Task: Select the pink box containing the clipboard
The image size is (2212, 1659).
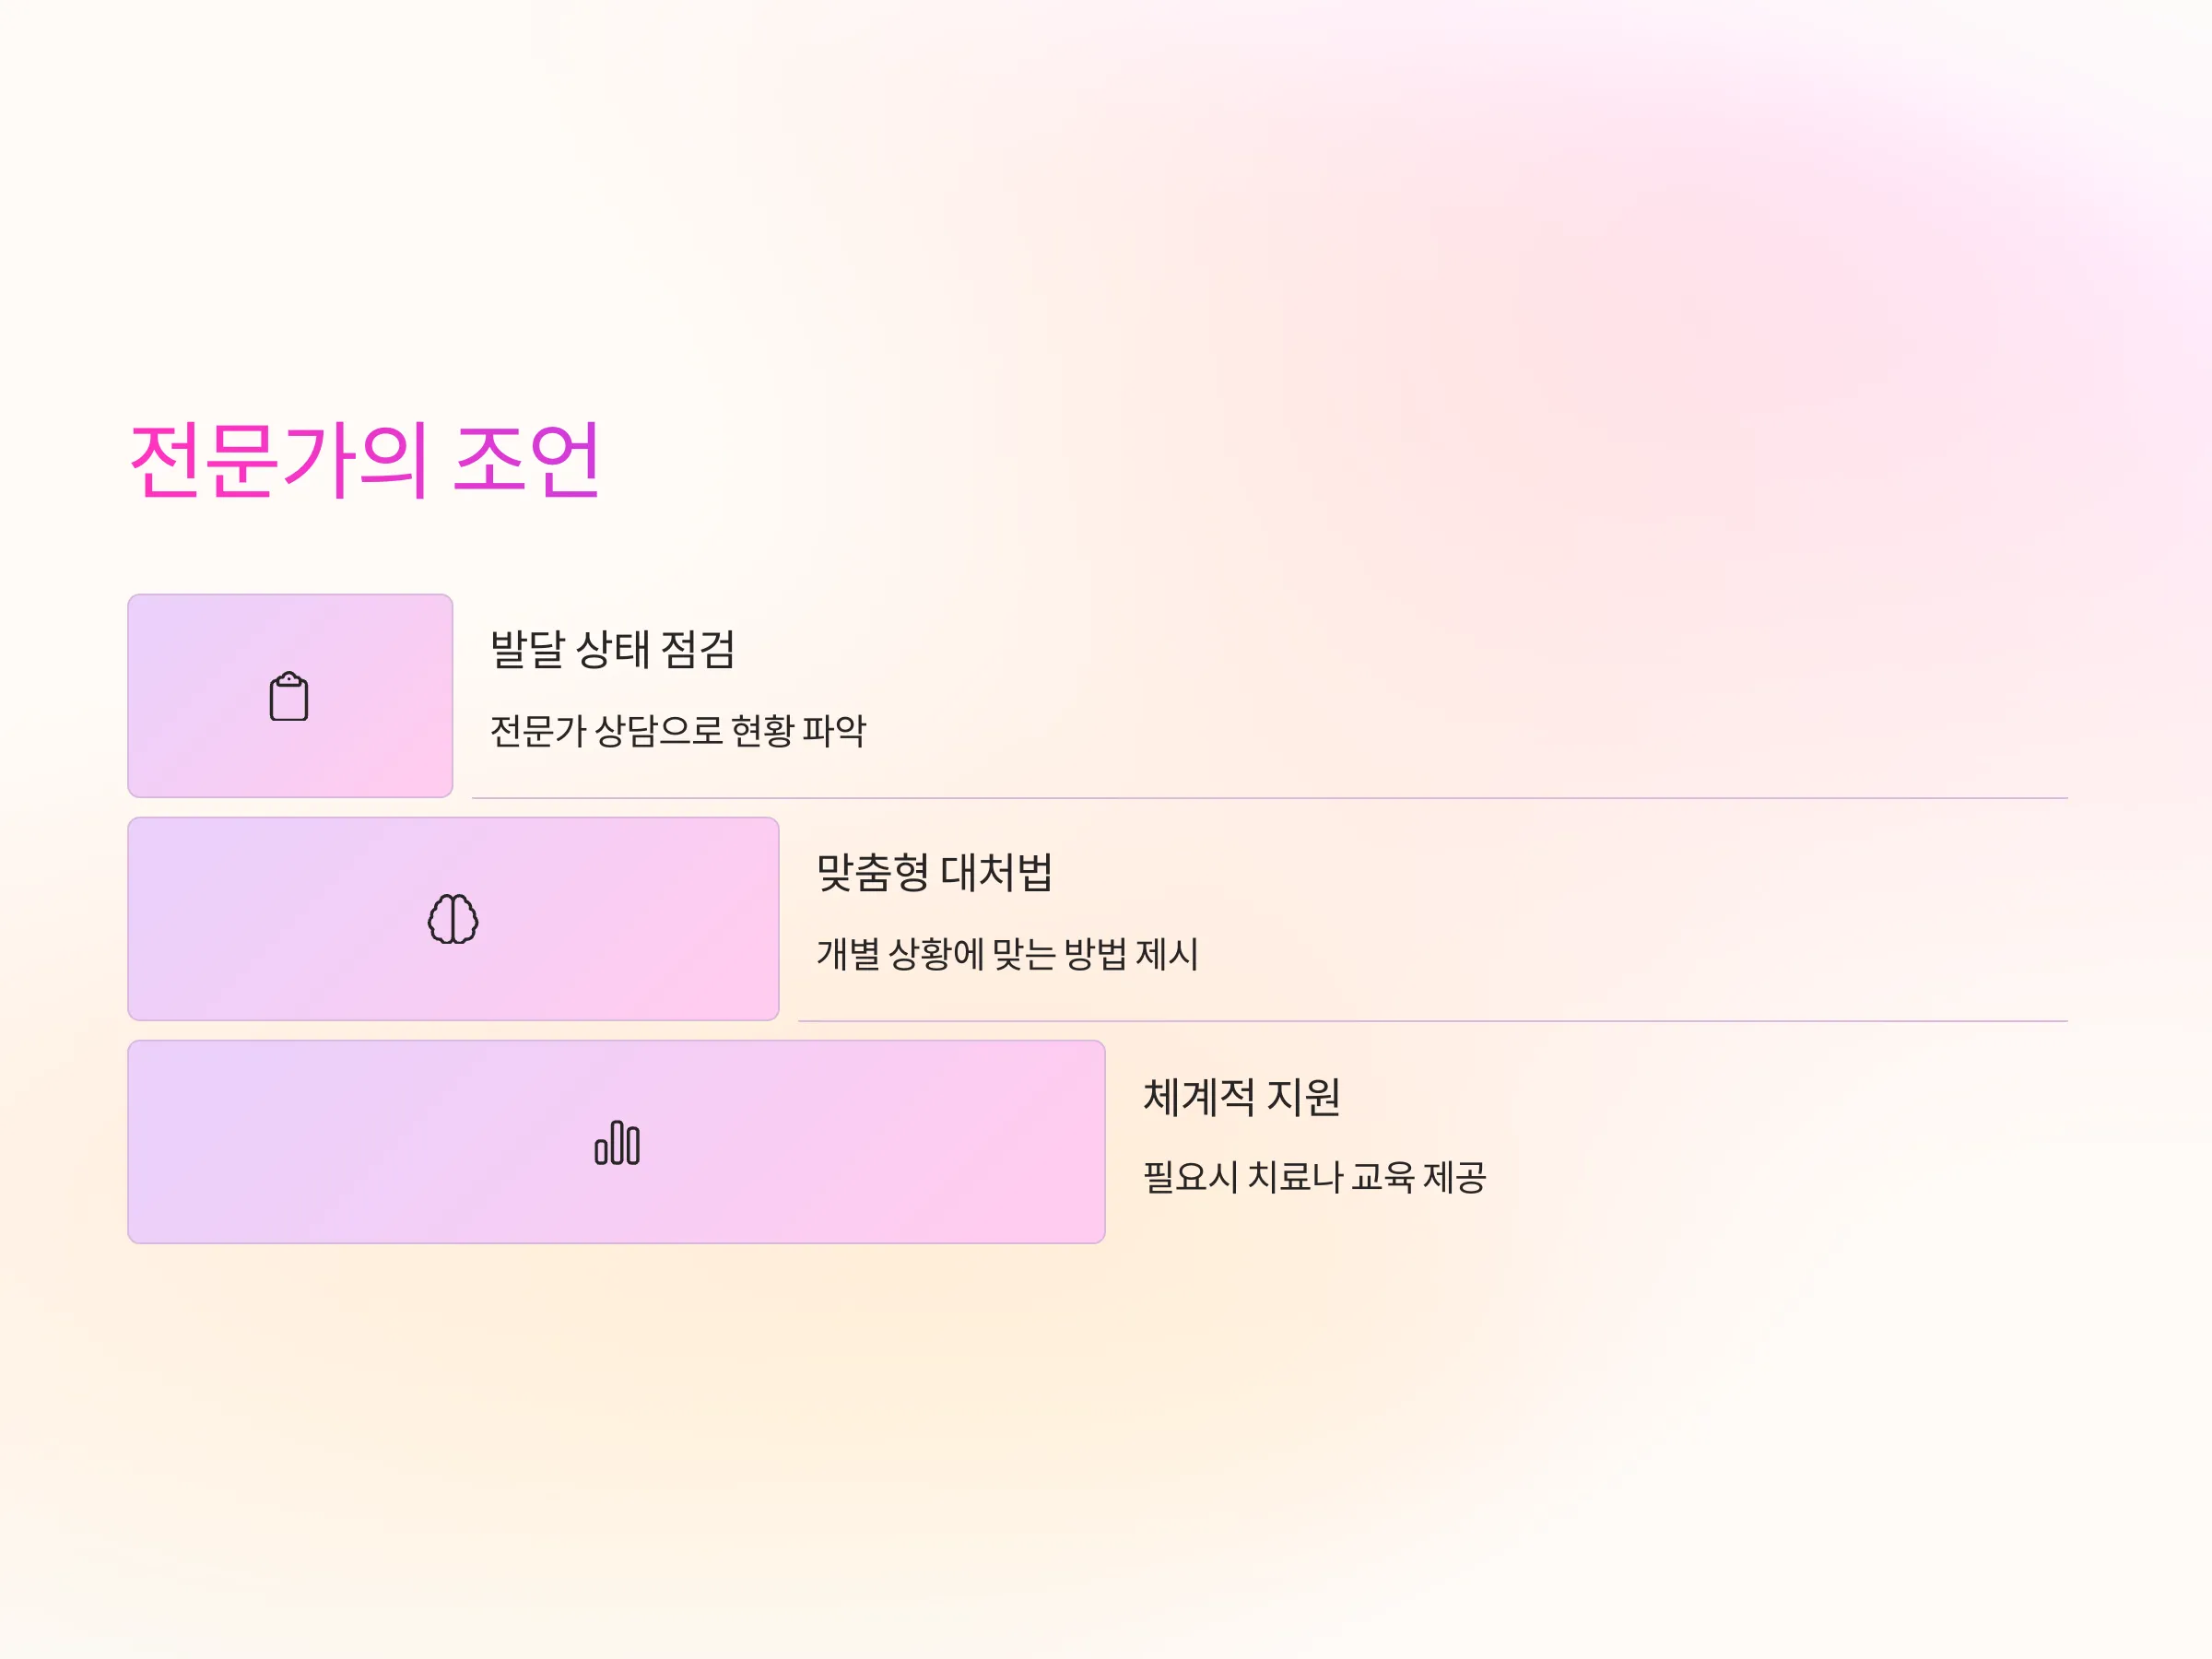Action: (290, 696)
